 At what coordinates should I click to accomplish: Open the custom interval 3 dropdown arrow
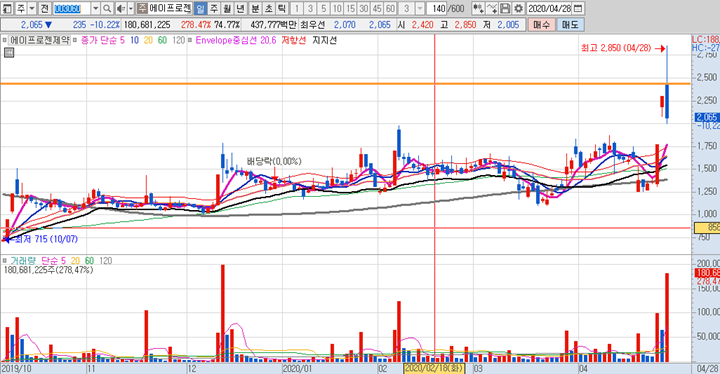(420, 8)
